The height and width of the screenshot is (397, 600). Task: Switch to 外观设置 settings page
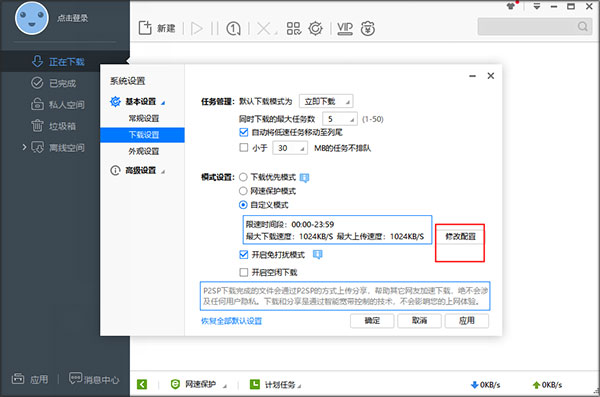coord(142,151)
